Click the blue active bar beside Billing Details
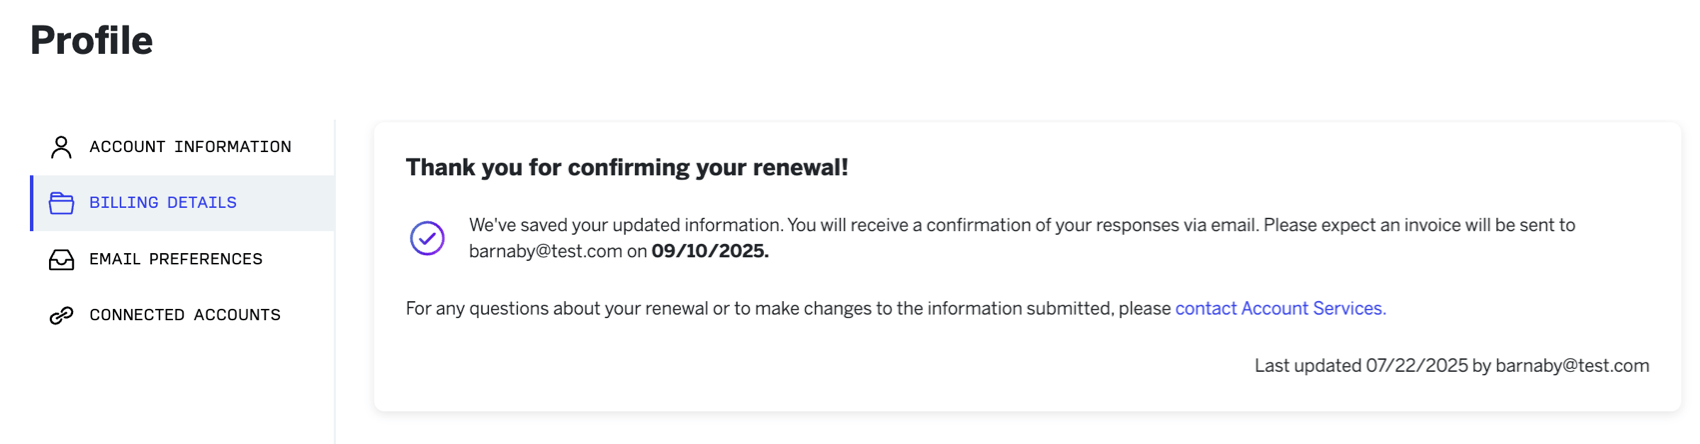 32,203
